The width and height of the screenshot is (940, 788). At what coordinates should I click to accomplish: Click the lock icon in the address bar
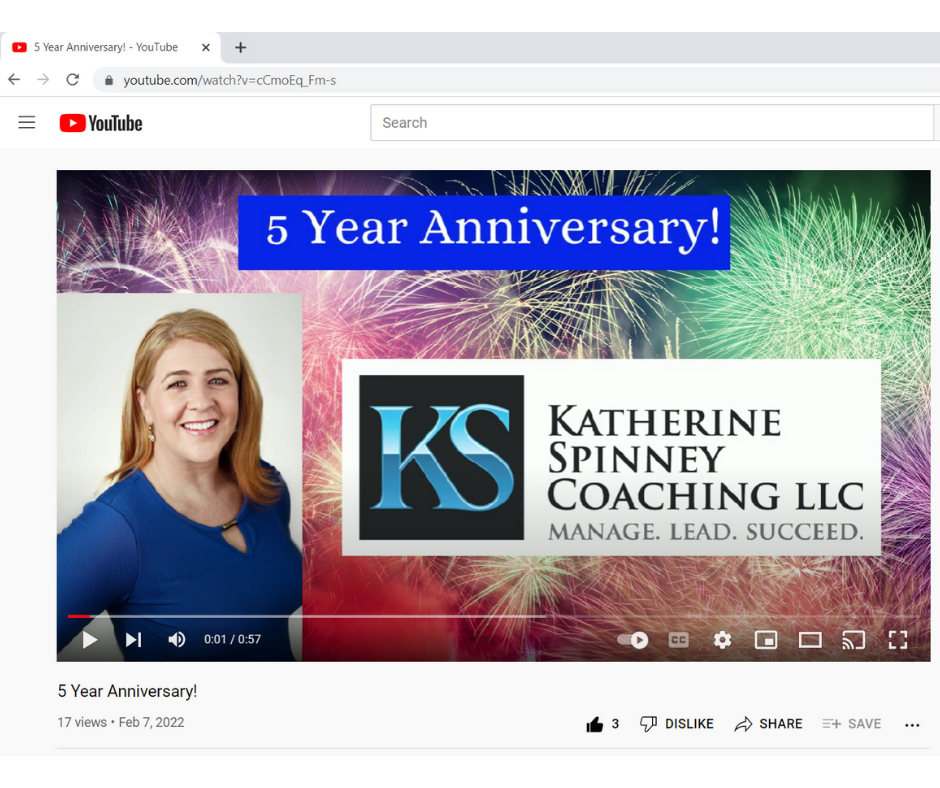point(109,80)
